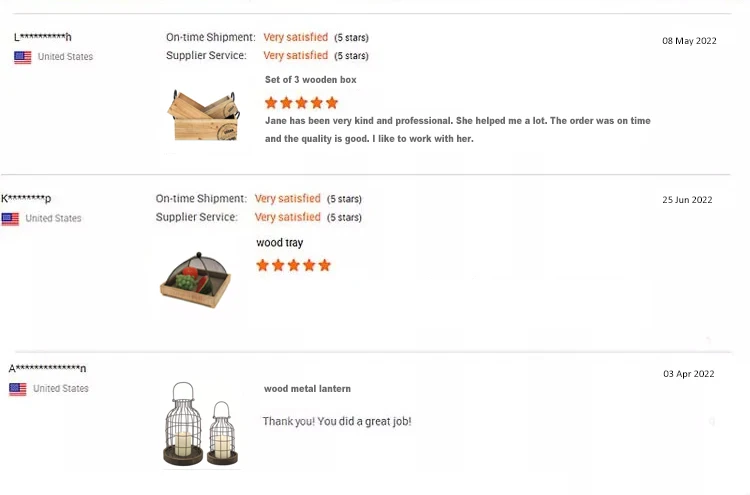Click the 08 May 2022 review date

[689, 41]
